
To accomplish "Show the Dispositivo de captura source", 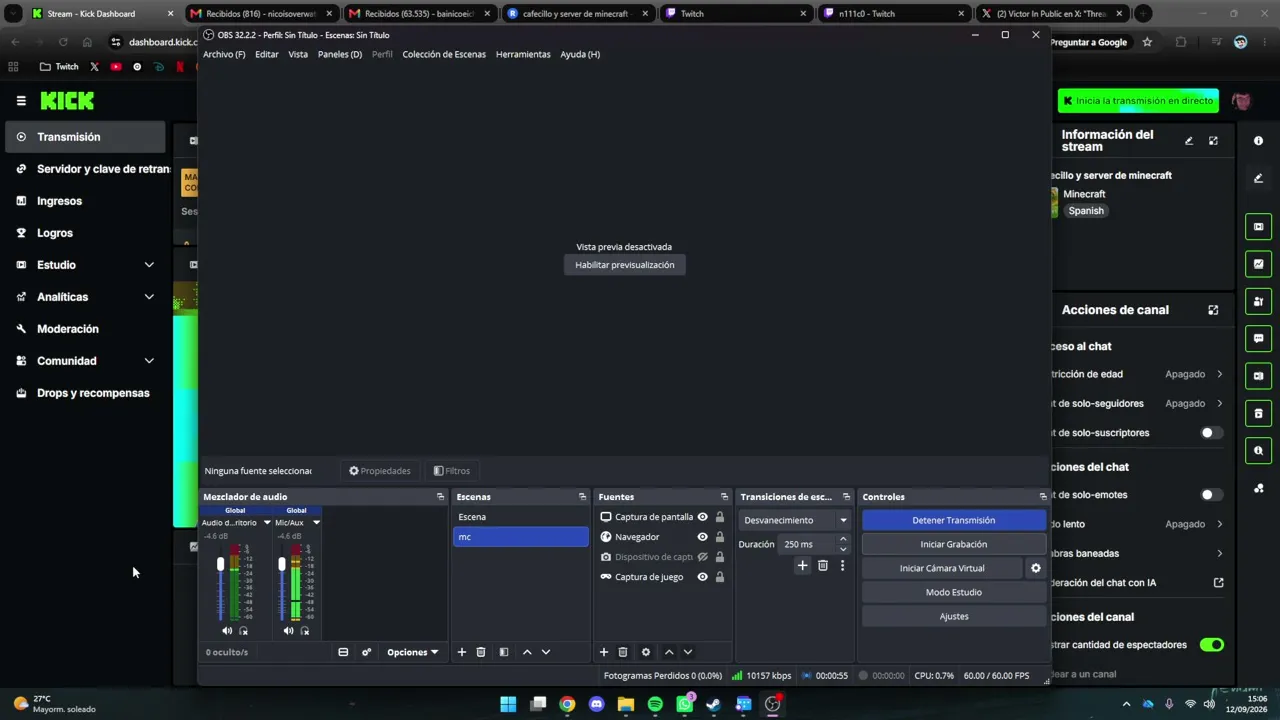I will pyautogui.click(x=702, y=557).
